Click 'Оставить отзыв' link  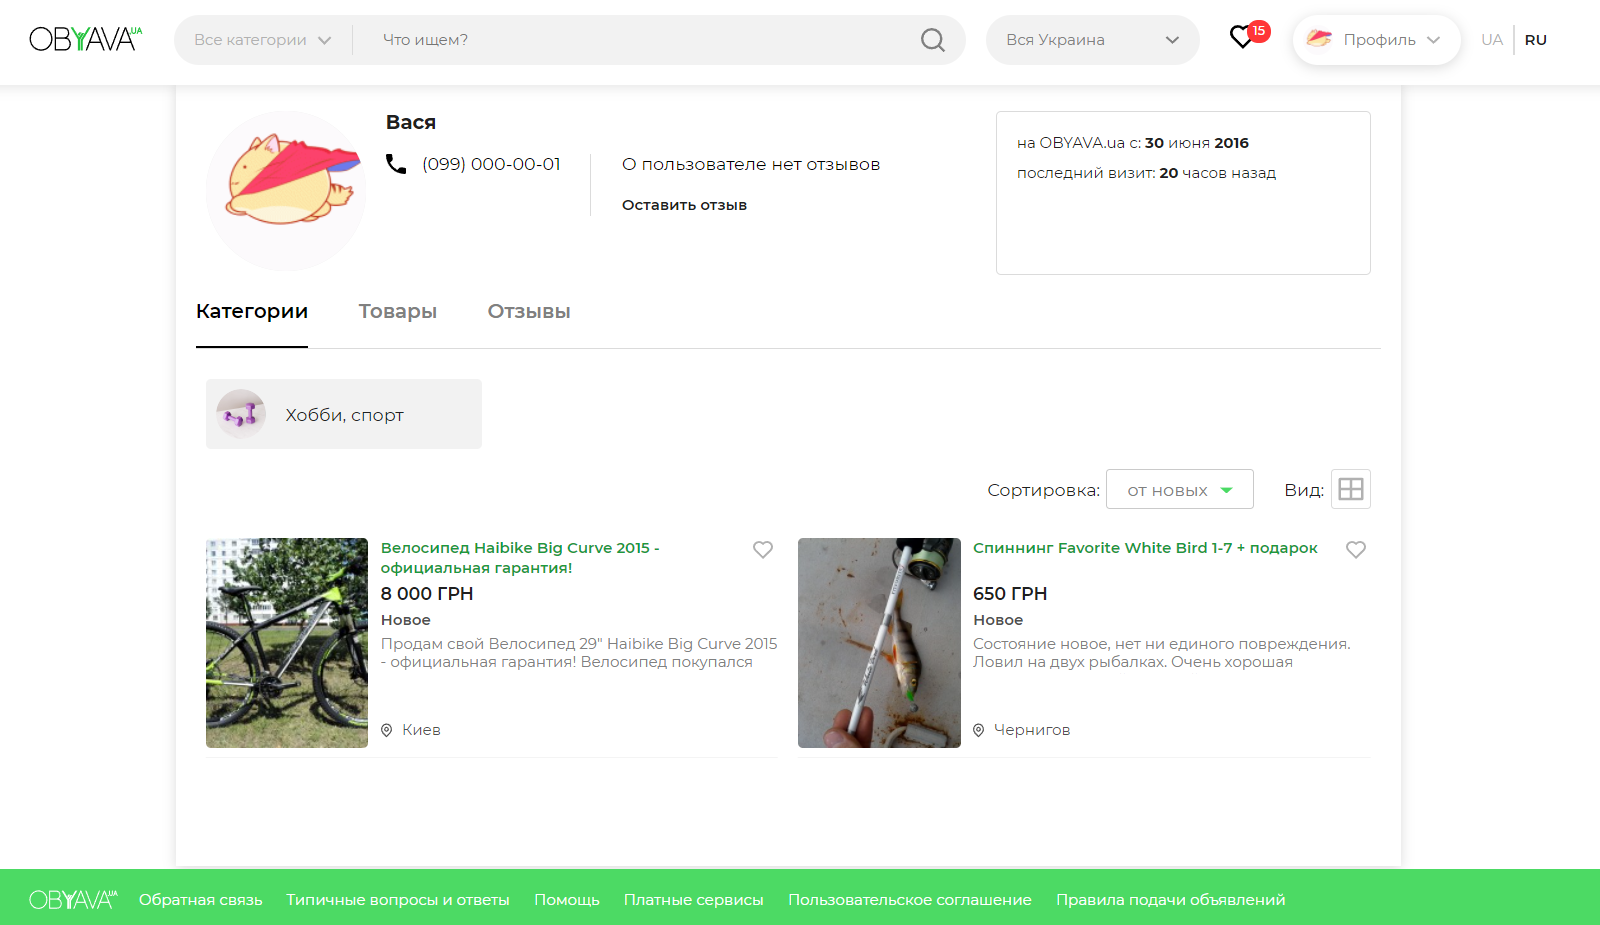pos(684,205)
